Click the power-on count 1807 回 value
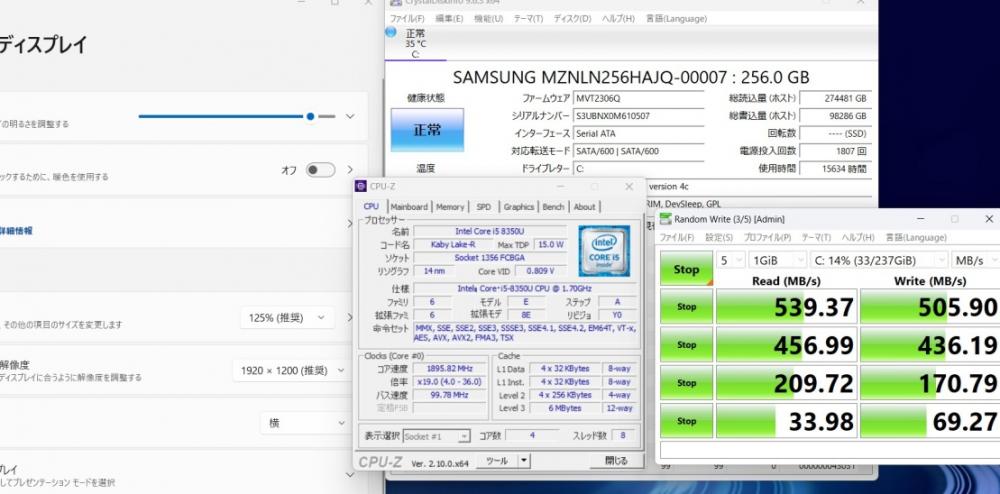Image resolution: width=1000 pixels, height=494 pixels. tap(835, 151)
